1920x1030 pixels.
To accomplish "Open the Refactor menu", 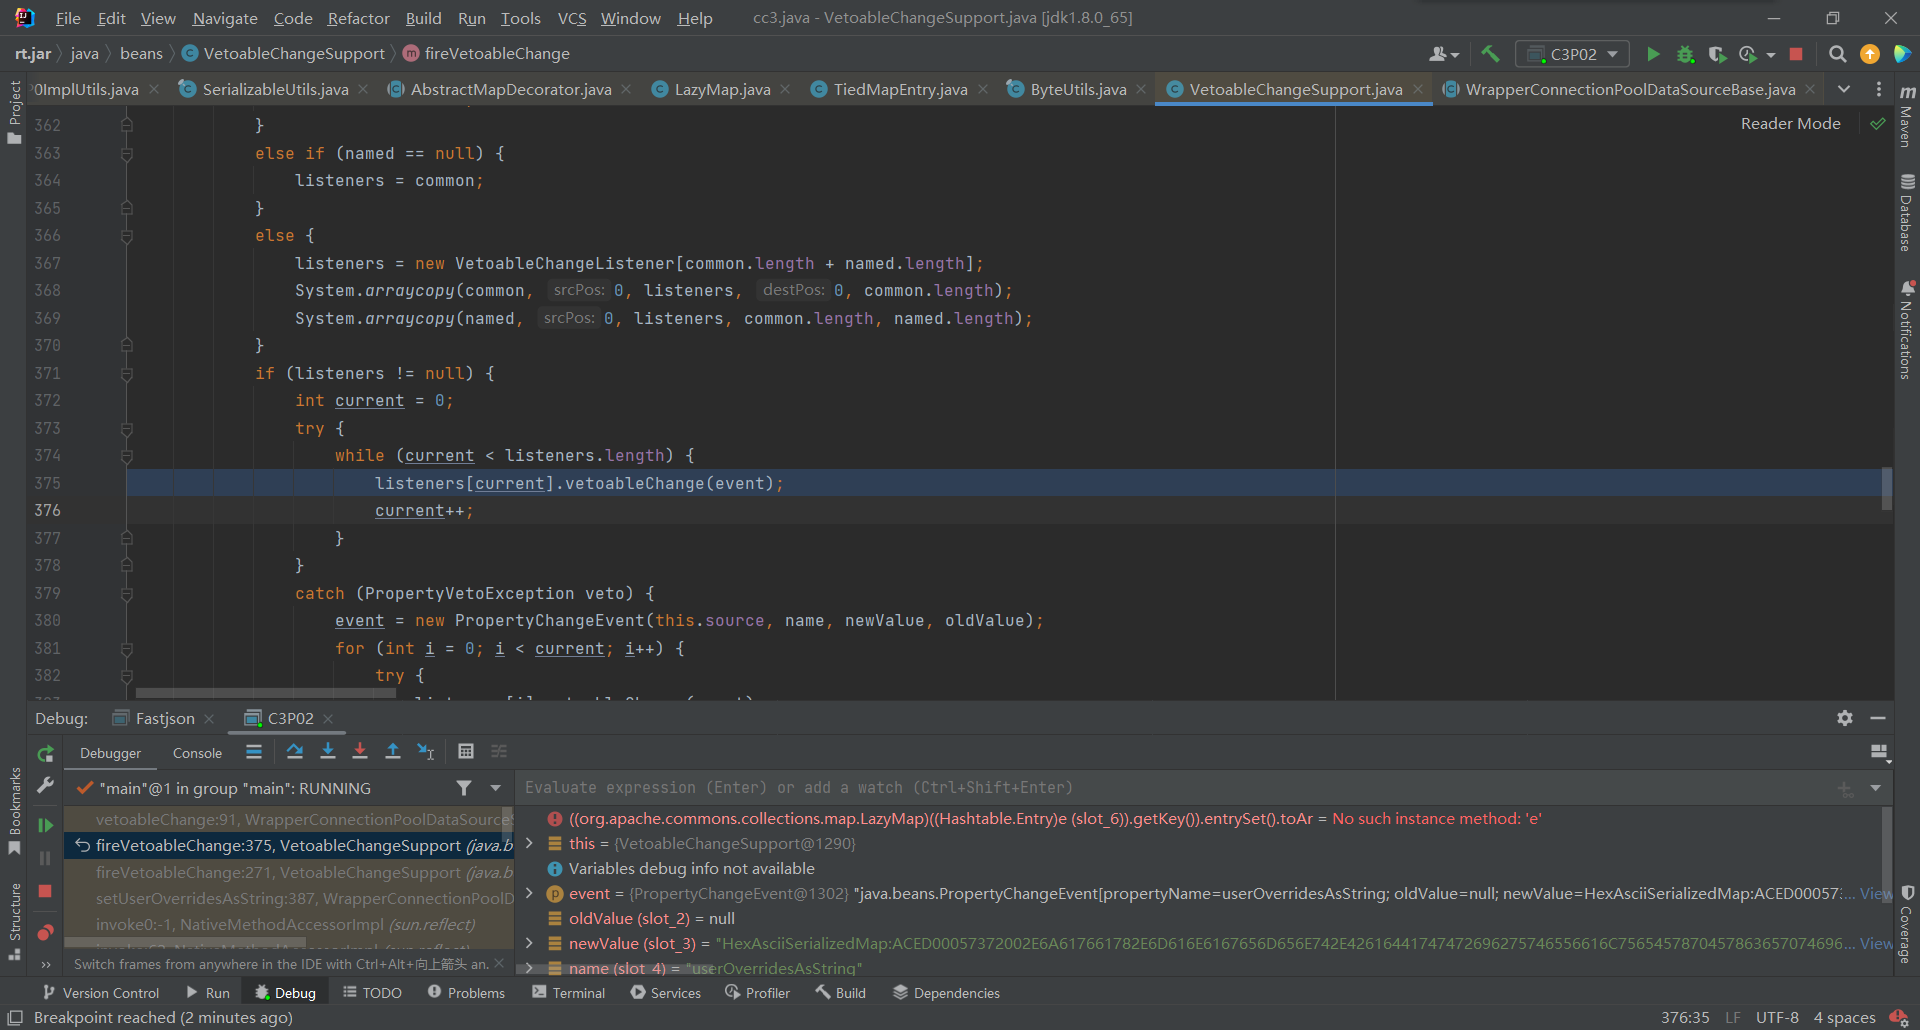I will coord(358,18).
